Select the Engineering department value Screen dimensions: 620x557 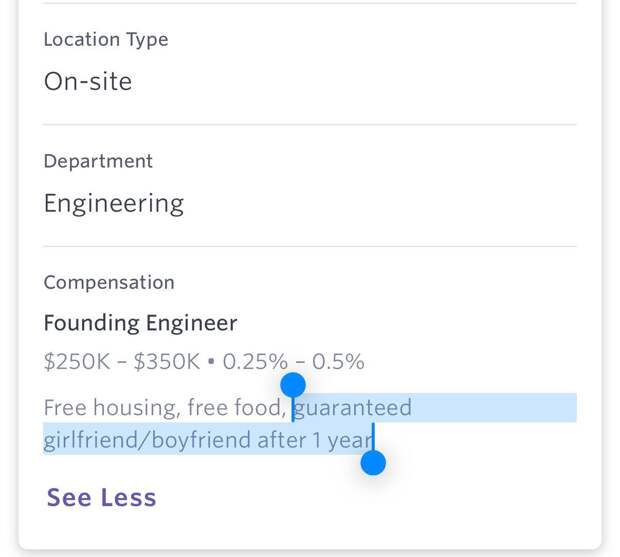coord(114,204)
